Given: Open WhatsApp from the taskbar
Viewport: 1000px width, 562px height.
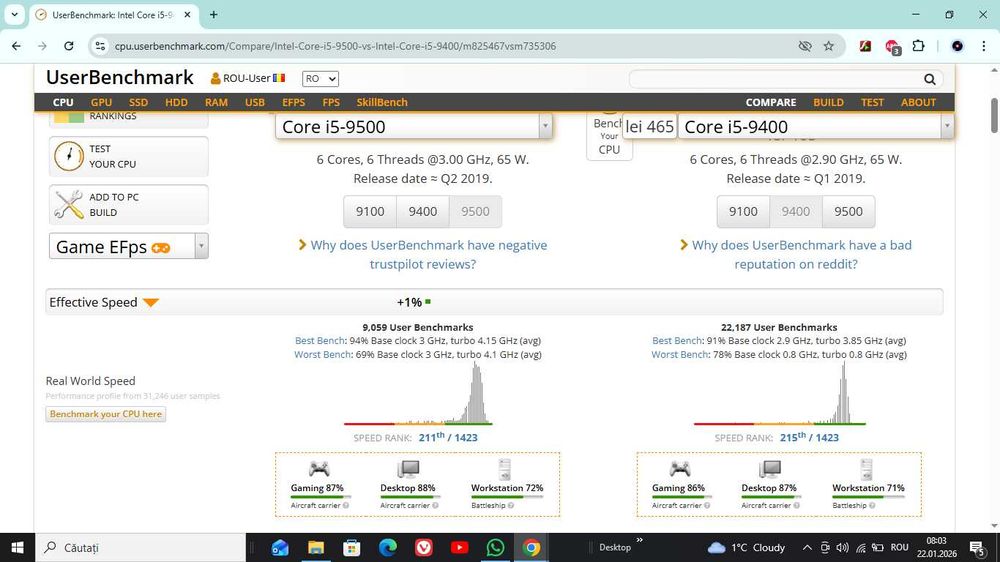Looking at the screenshot, I should (495, 547).
